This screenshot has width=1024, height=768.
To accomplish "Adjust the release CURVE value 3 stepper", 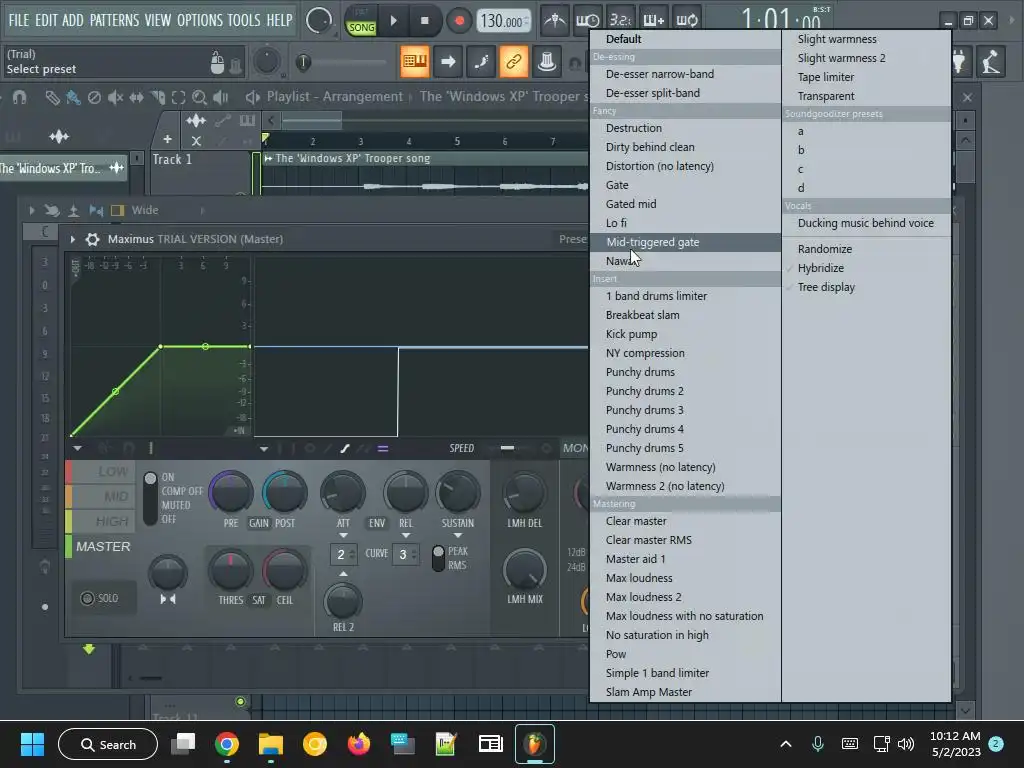I will 405,554.
